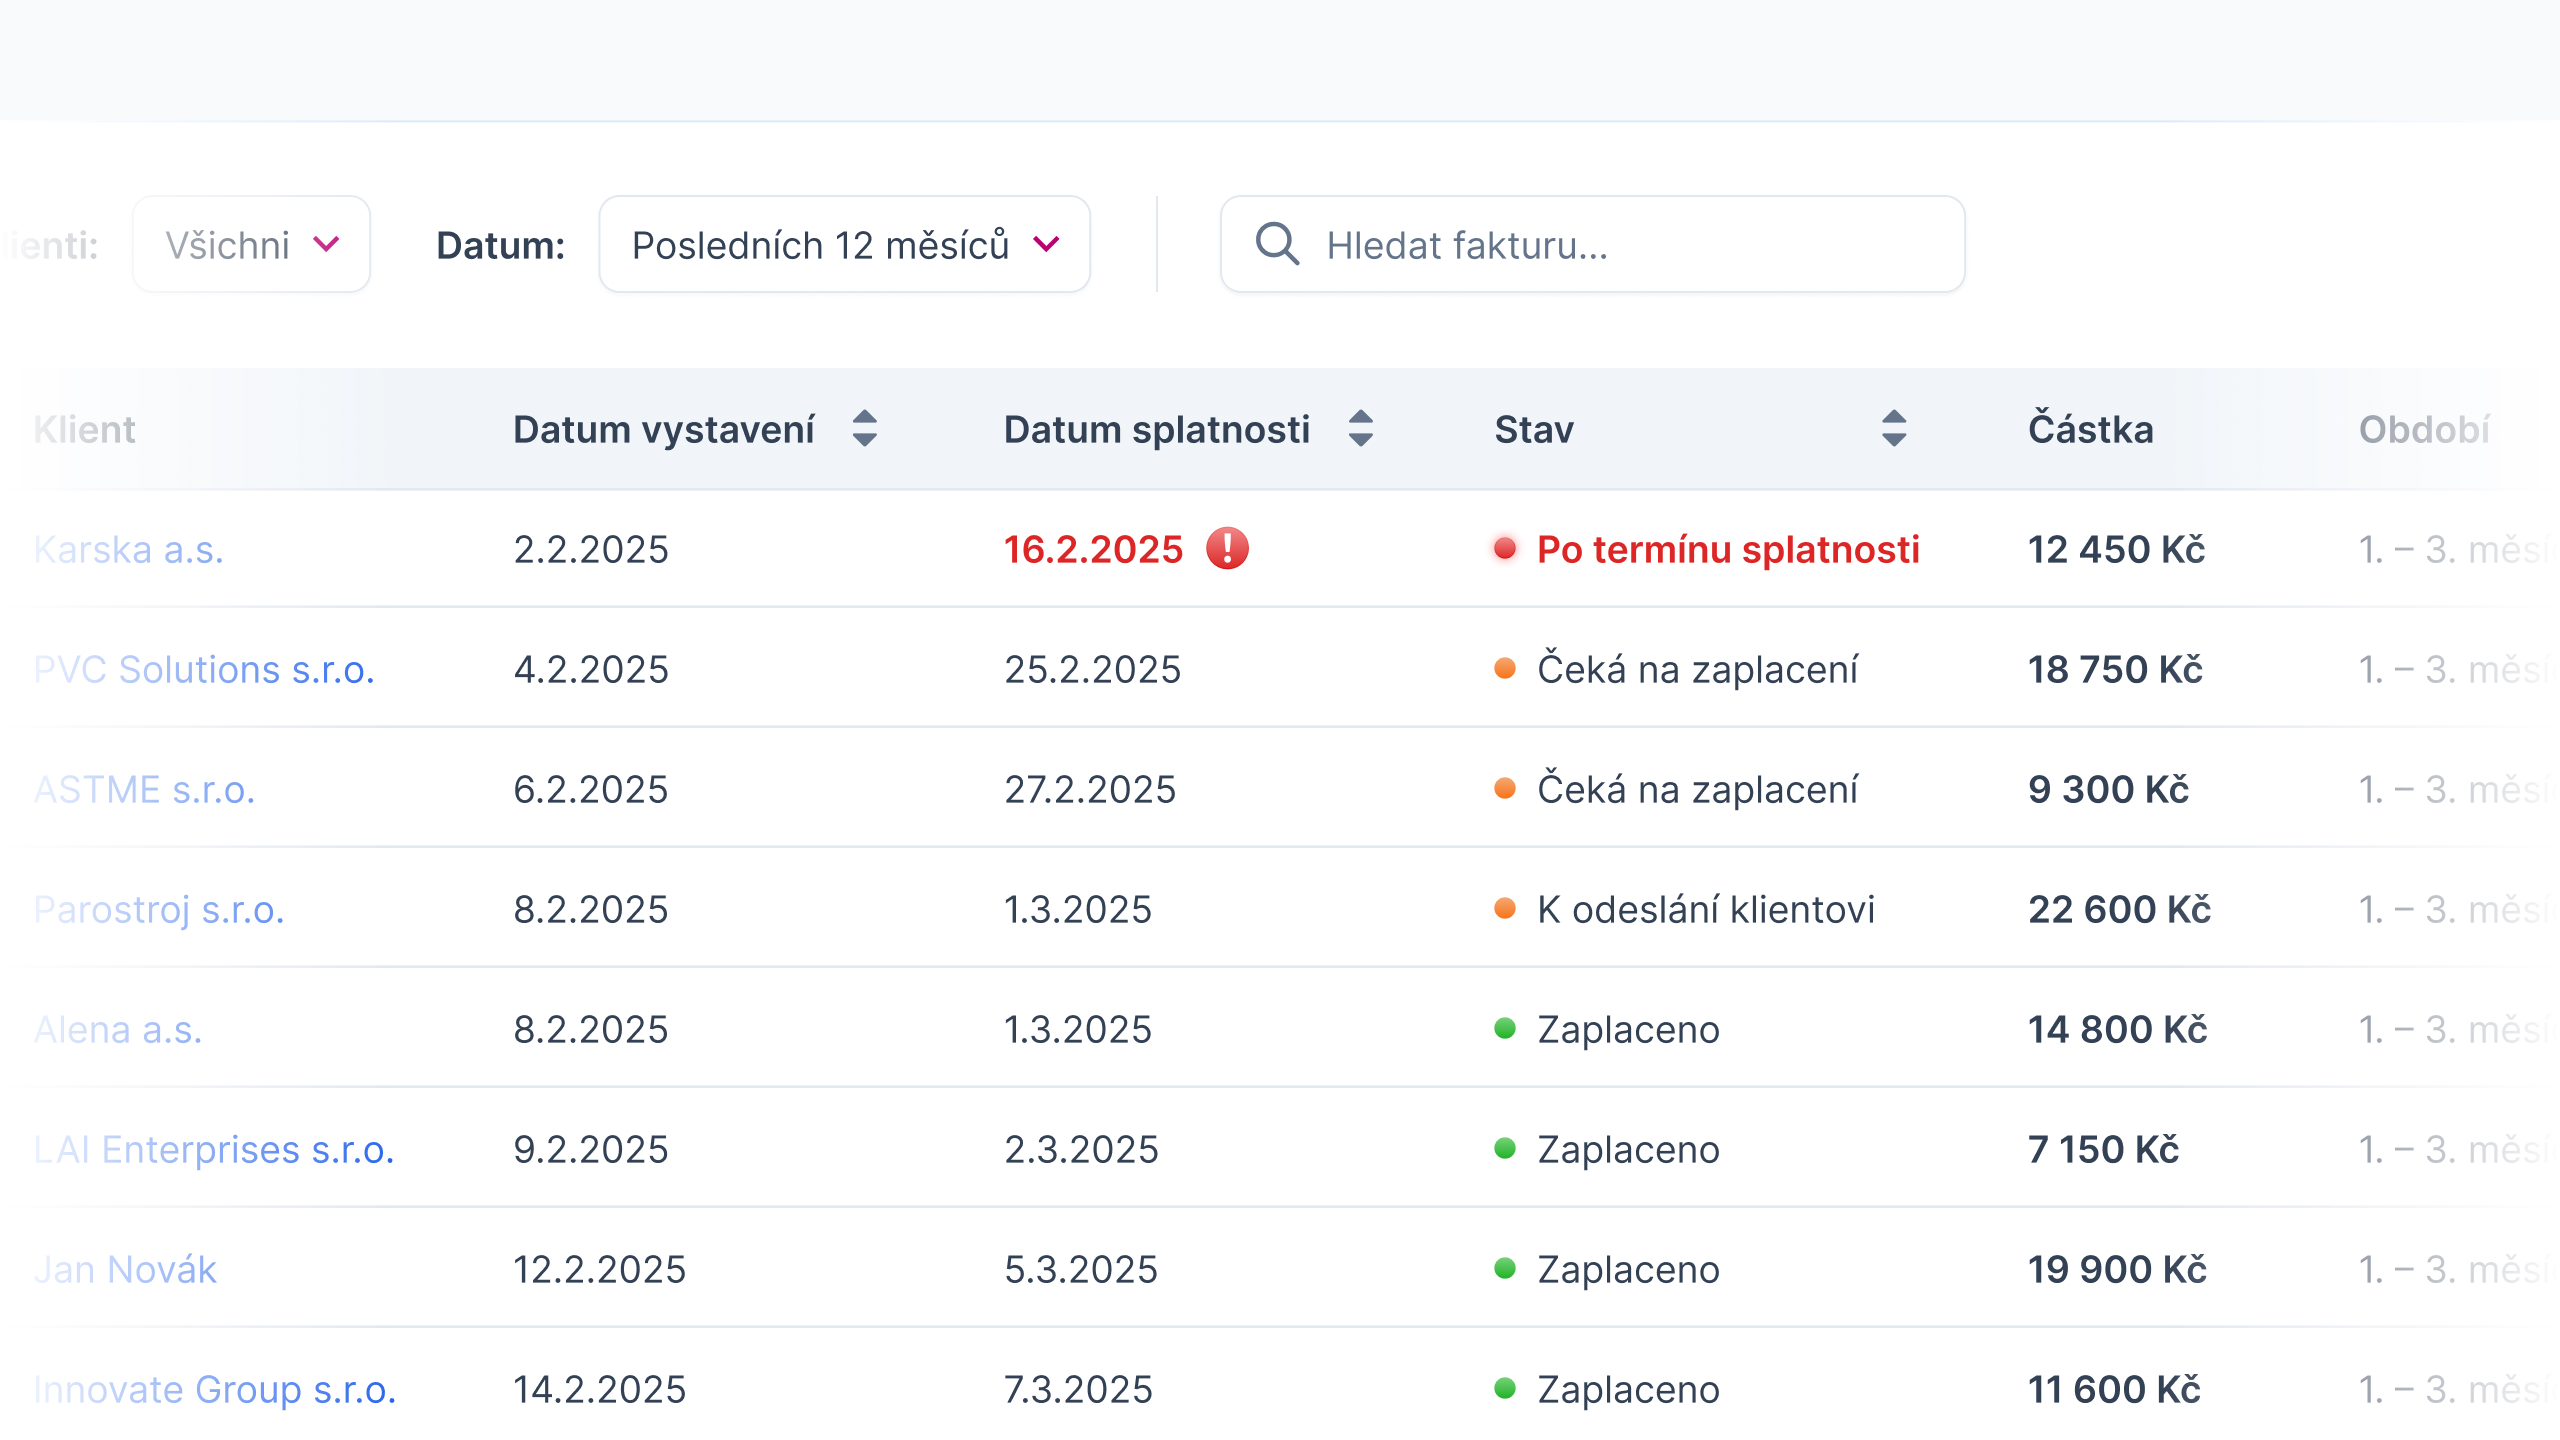This screenshot has width=2560, height=1440.
Task: Open the Všichni clients dropdown
Action: pyautogui.click(x=251, y=243)
